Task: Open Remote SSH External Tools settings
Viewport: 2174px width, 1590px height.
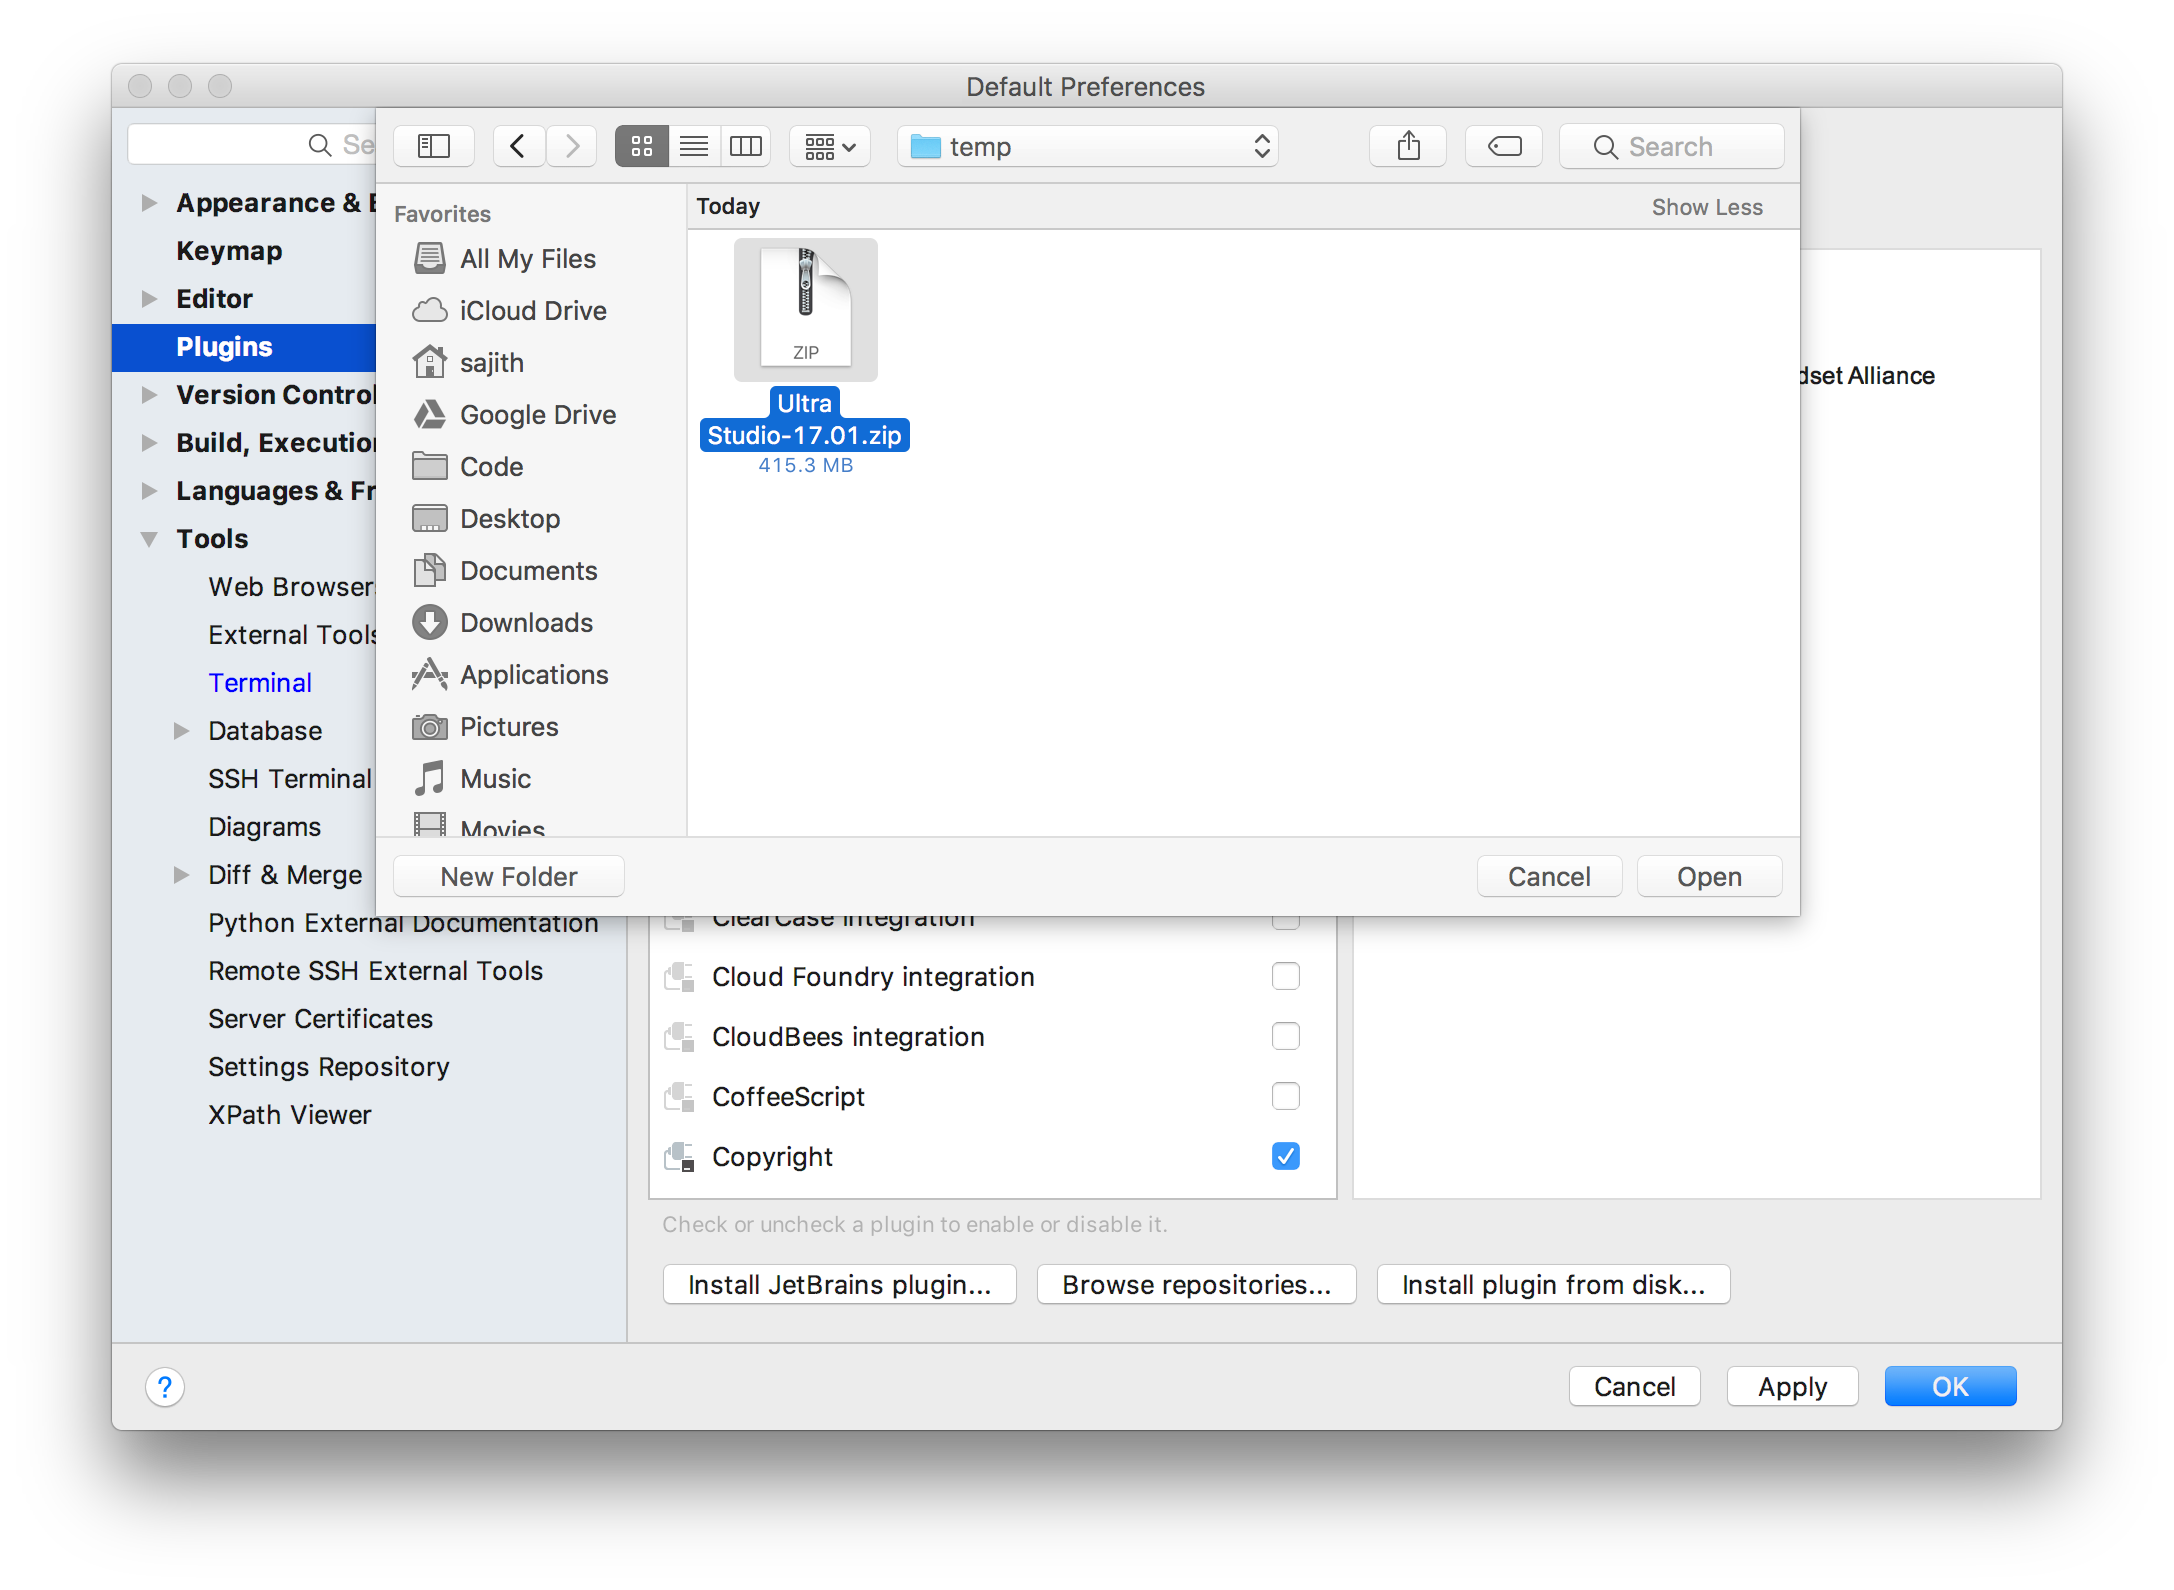Action: [x=375, y=970]
